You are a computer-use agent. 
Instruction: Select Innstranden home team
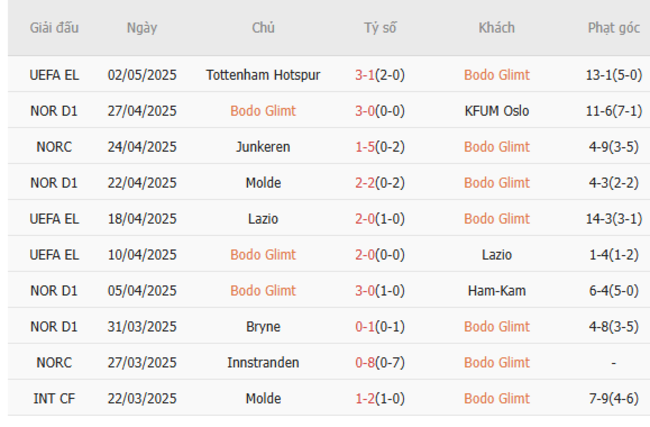263,363
